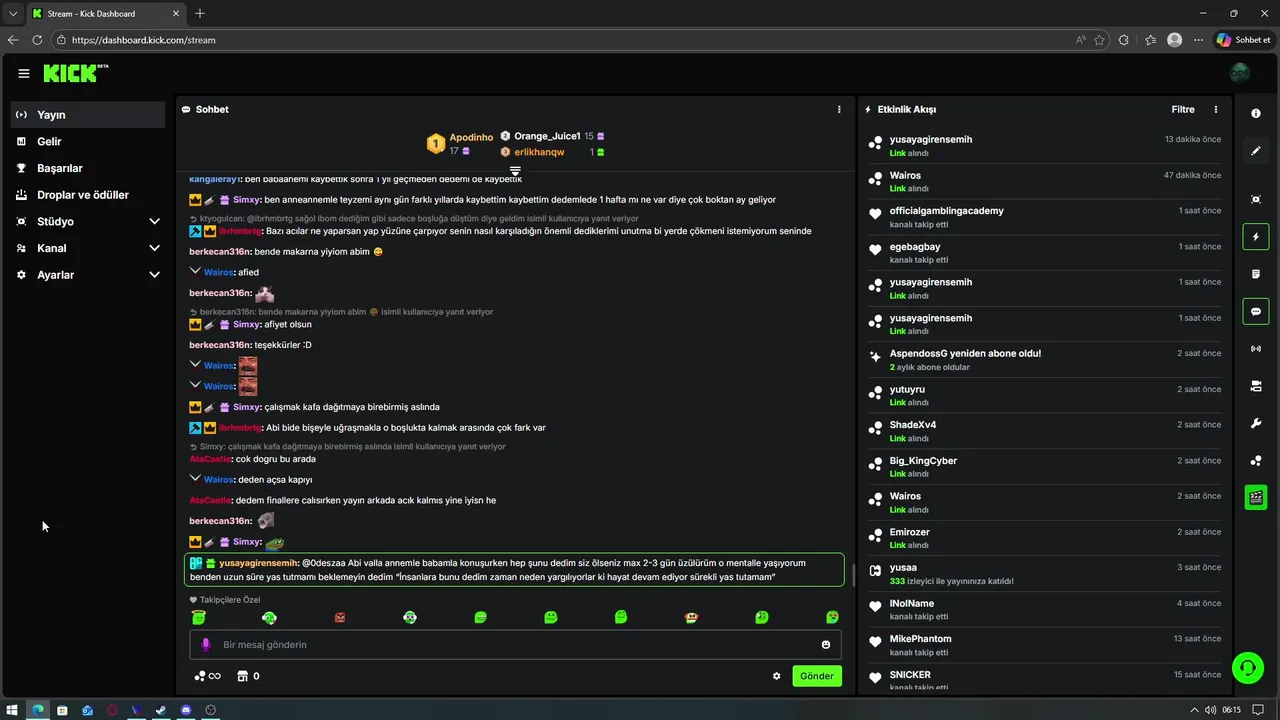
Task: Click Big_KingCyber Link alındı event
Action: coord(1045,467)
